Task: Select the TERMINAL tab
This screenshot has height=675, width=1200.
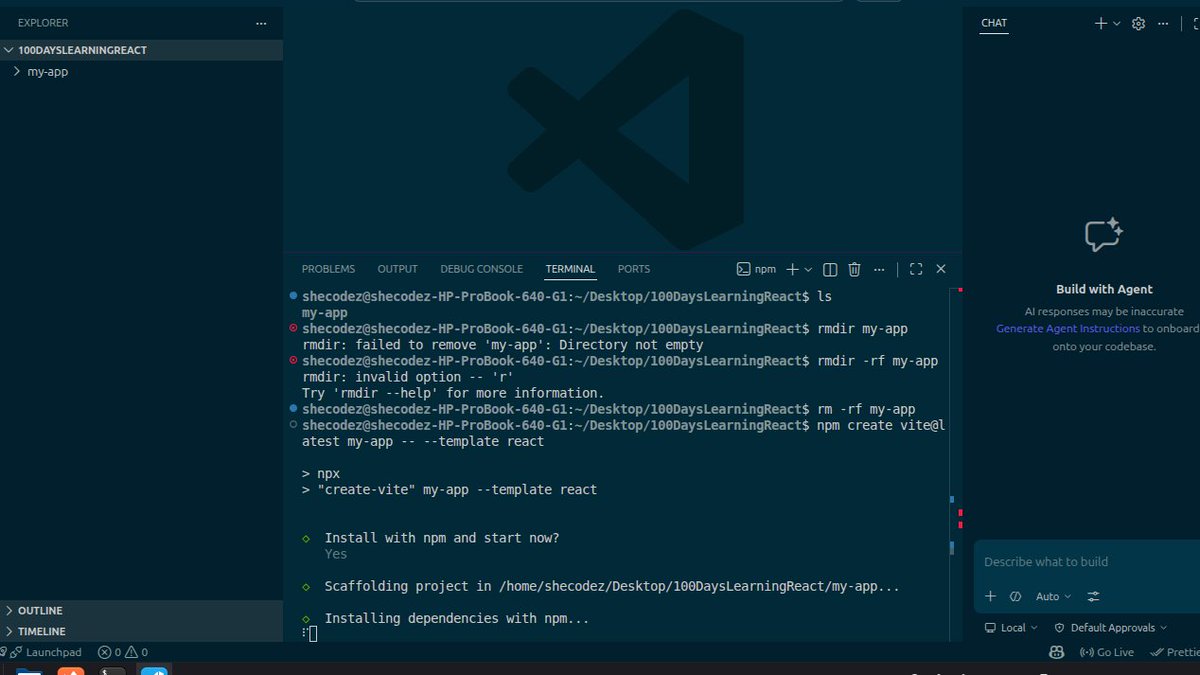Action: [x=570, y=269]
